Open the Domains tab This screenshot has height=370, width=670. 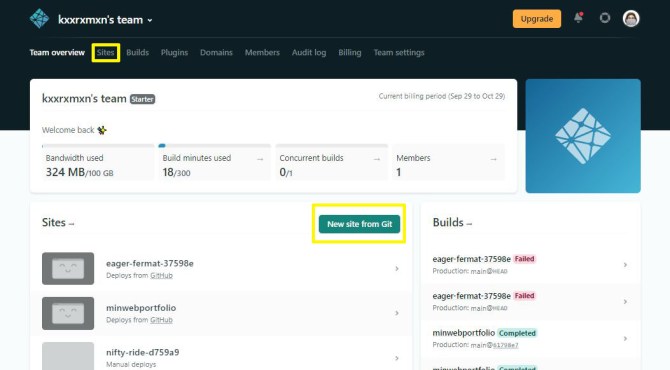click(216, 53)
